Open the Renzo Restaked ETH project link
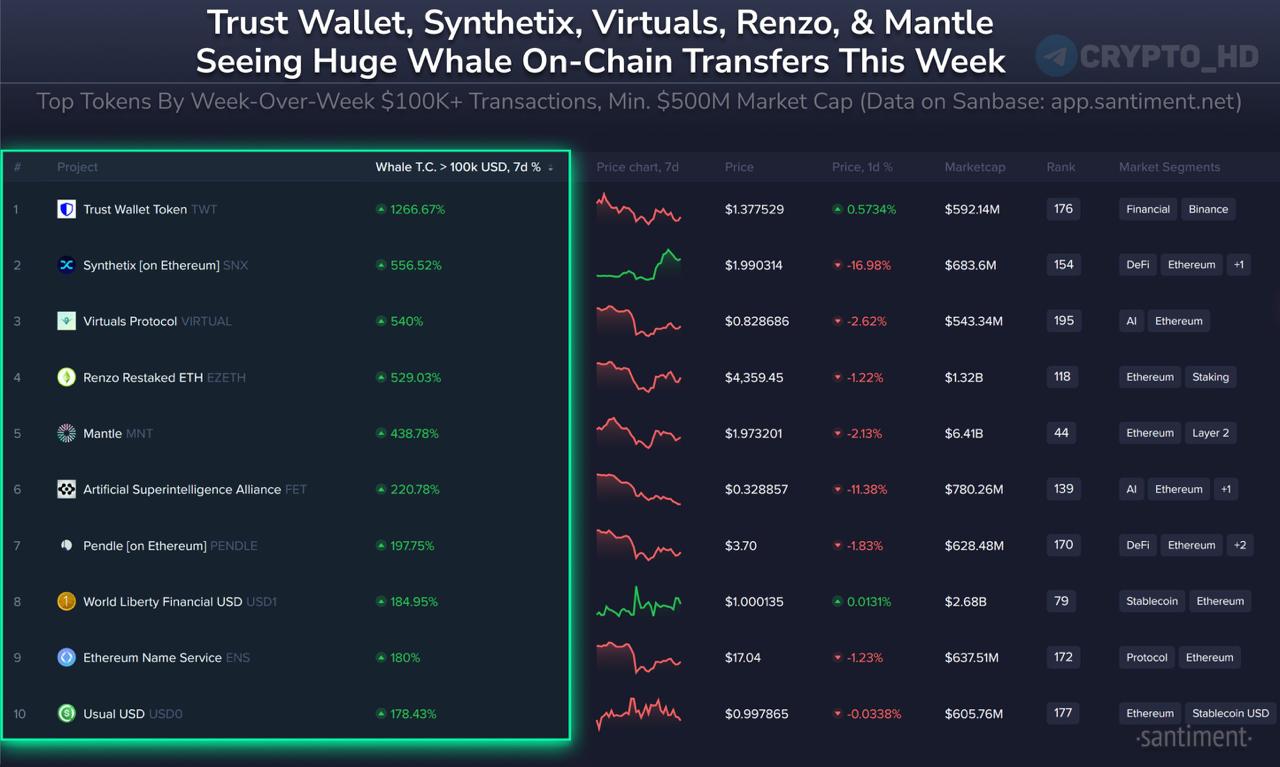Viewport: 1280px width, 767px height. (x=143, y=377)
